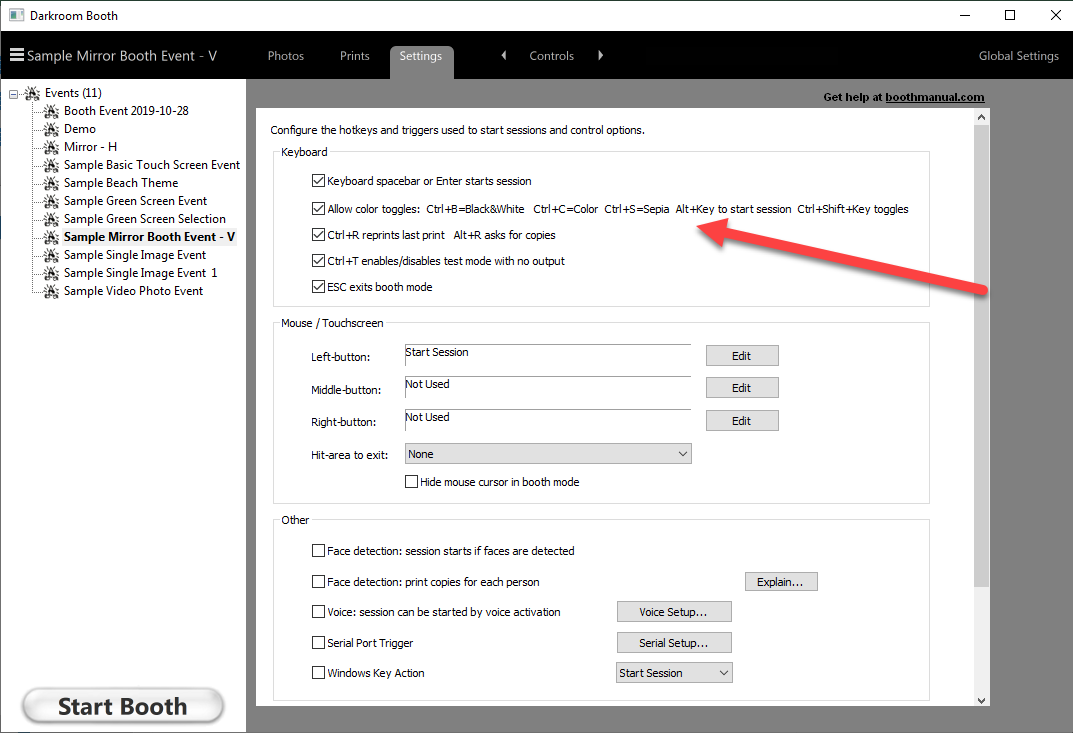Click the Middle-button Not Used field
This screenshot has width=1073, height=733.
click(548, 388)
